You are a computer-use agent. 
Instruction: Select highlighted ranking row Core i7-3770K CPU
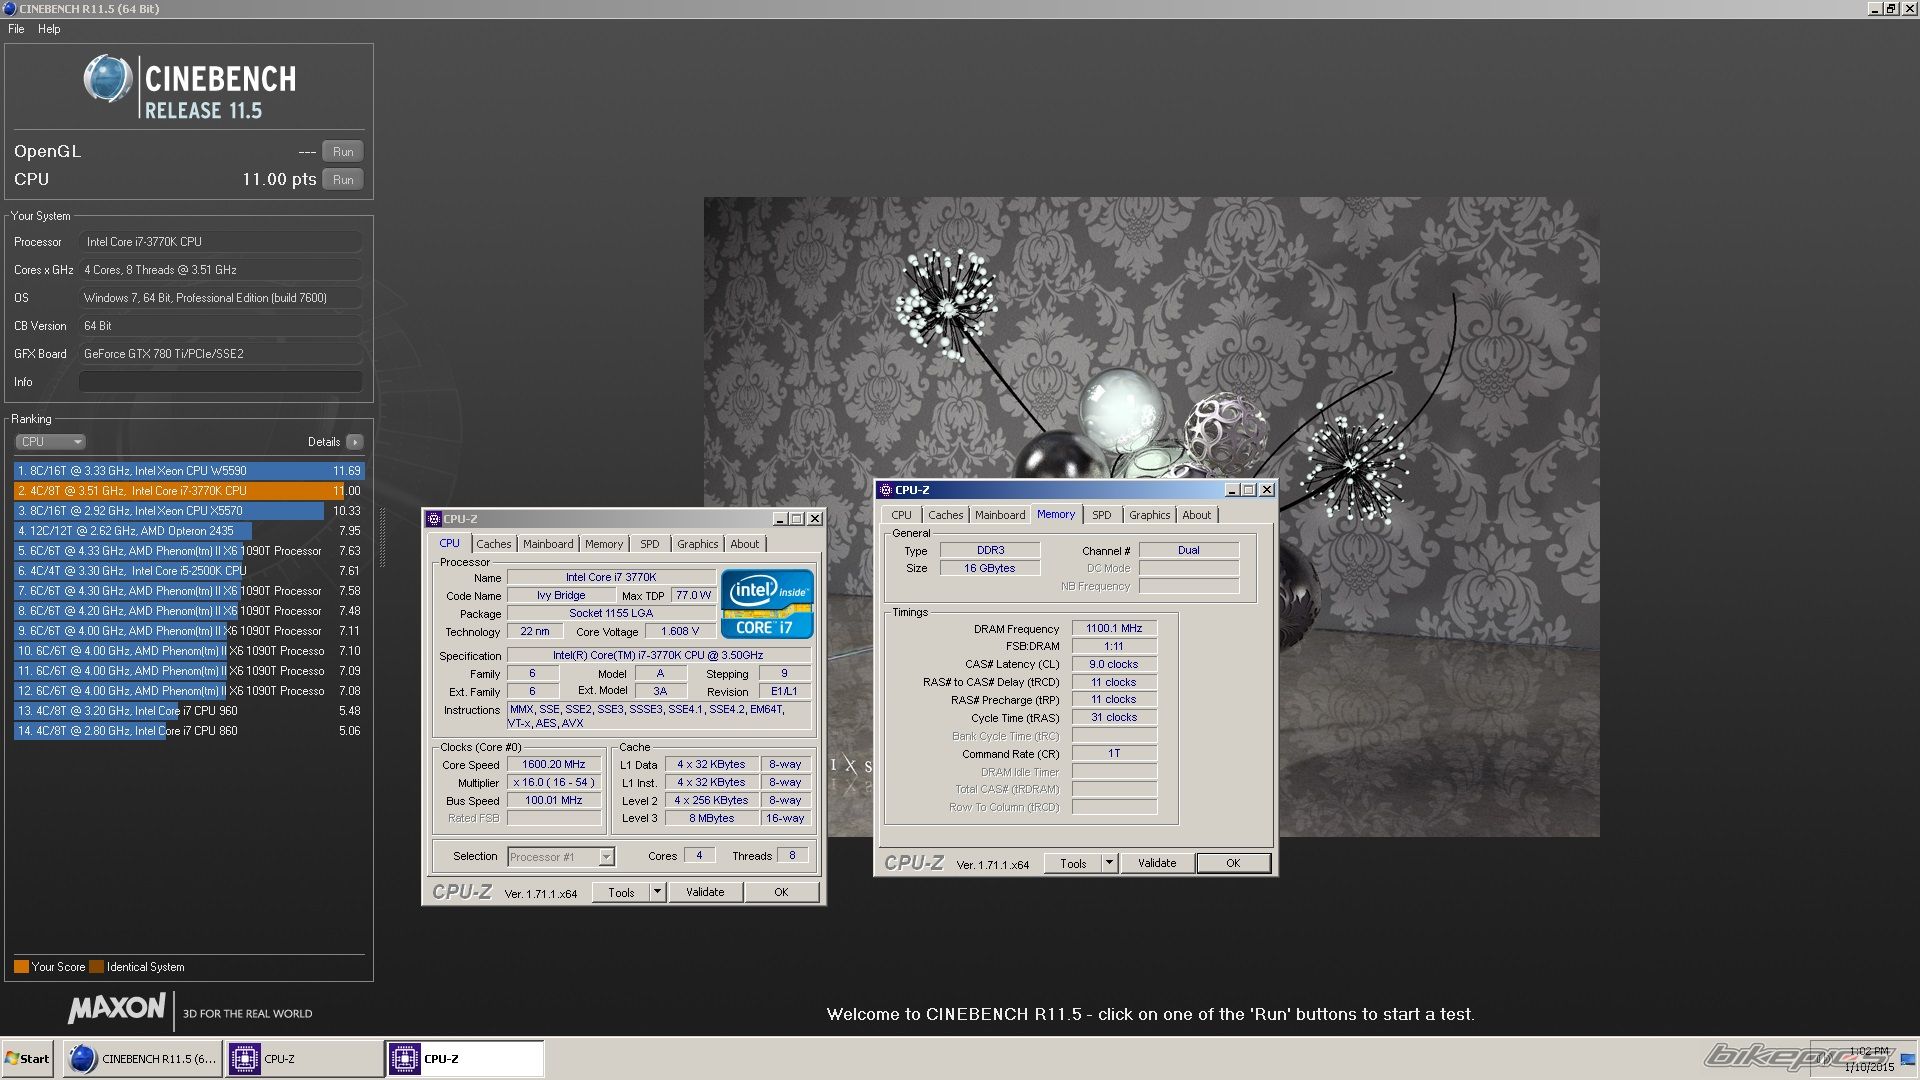point(188,491)
